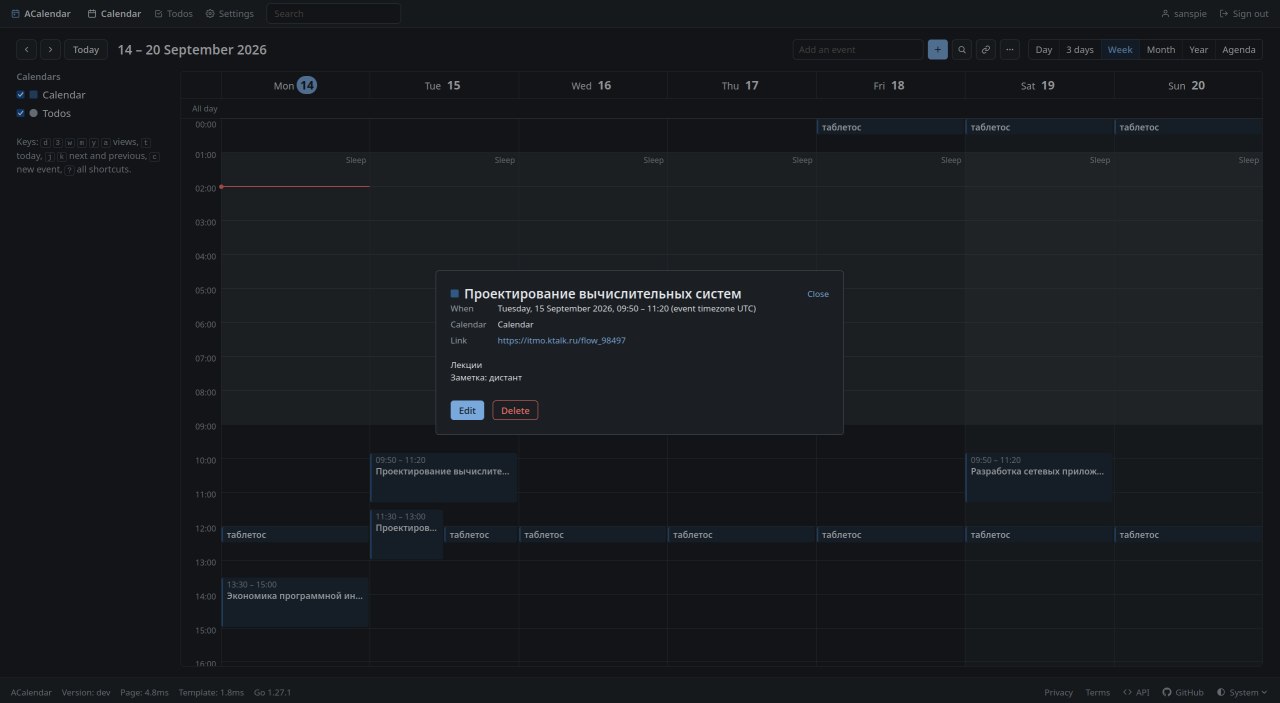The width and height of the screenshot is (1280, 703).
Task: Go to the next week using the right arrow
Action: coord(51,50)
